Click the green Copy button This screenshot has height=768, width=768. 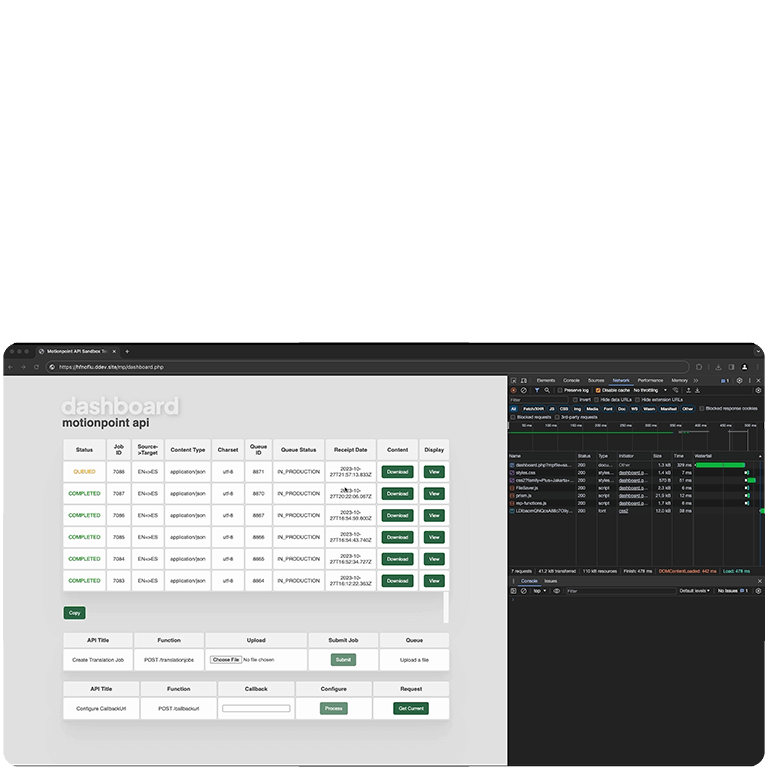click(x=74, y=613)
